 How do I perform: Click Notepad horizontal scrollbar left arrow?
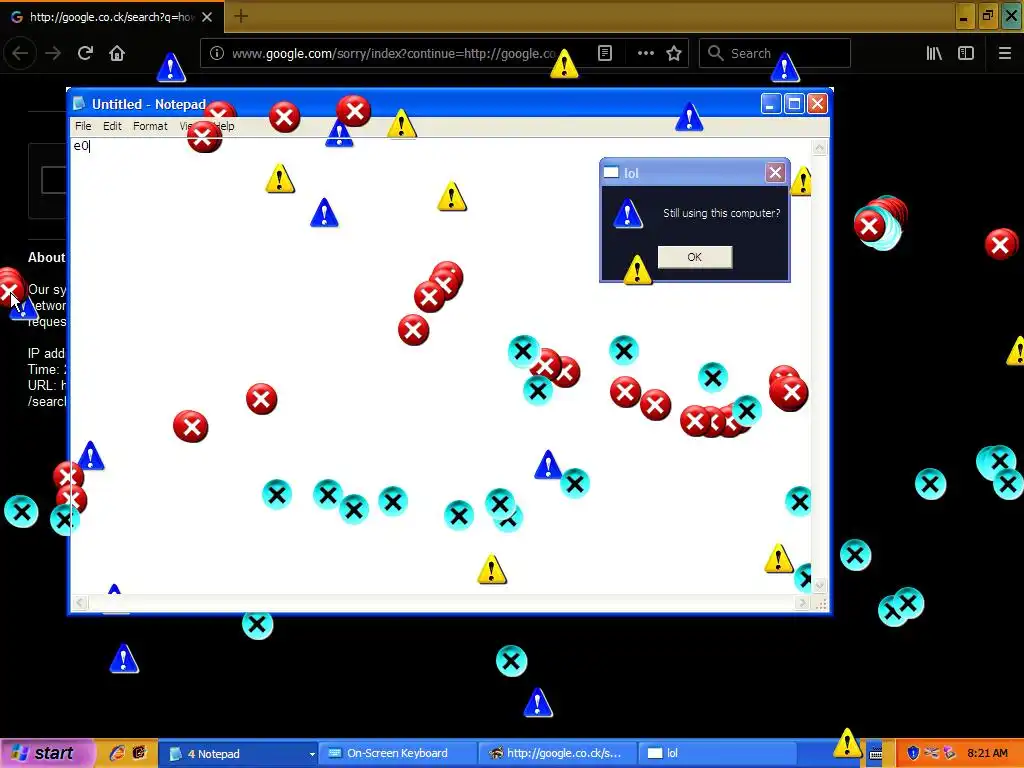(x=80, y=603)
